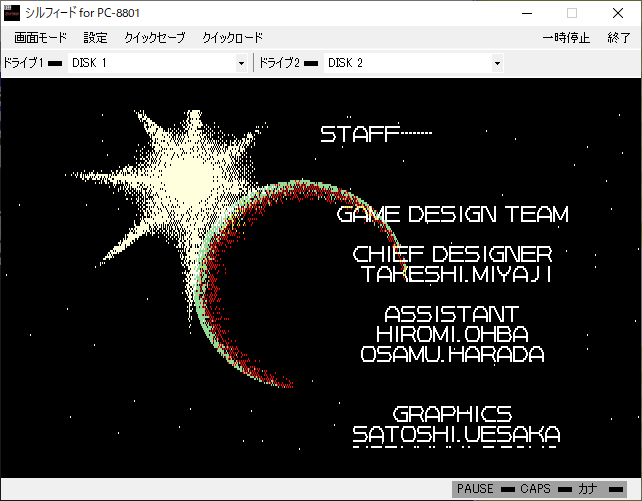This screenshot has width=642, height=501.
Task: Click the TAKESHI.MIYAJI name
Action: pos(456,274)
